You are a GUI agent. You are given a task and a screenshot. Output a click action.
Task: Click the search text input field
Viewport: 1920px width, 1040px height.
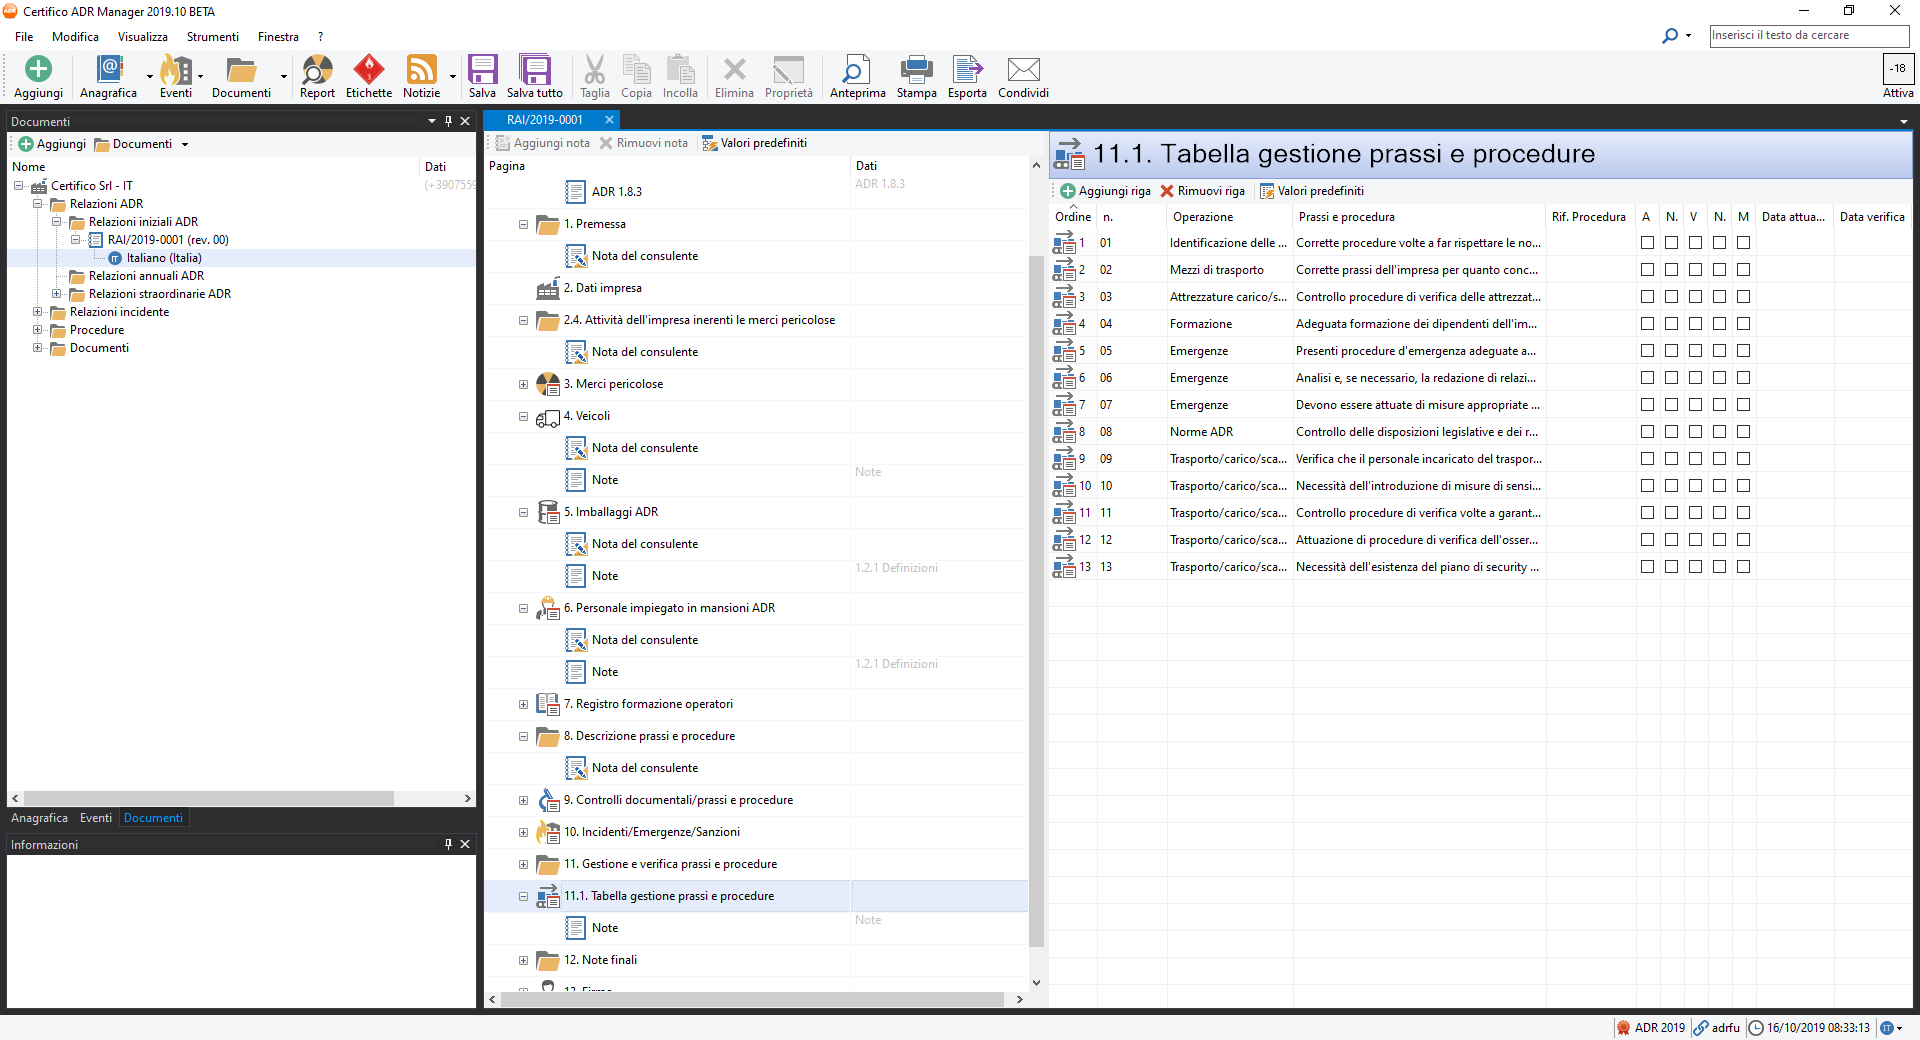(1808, 35)
